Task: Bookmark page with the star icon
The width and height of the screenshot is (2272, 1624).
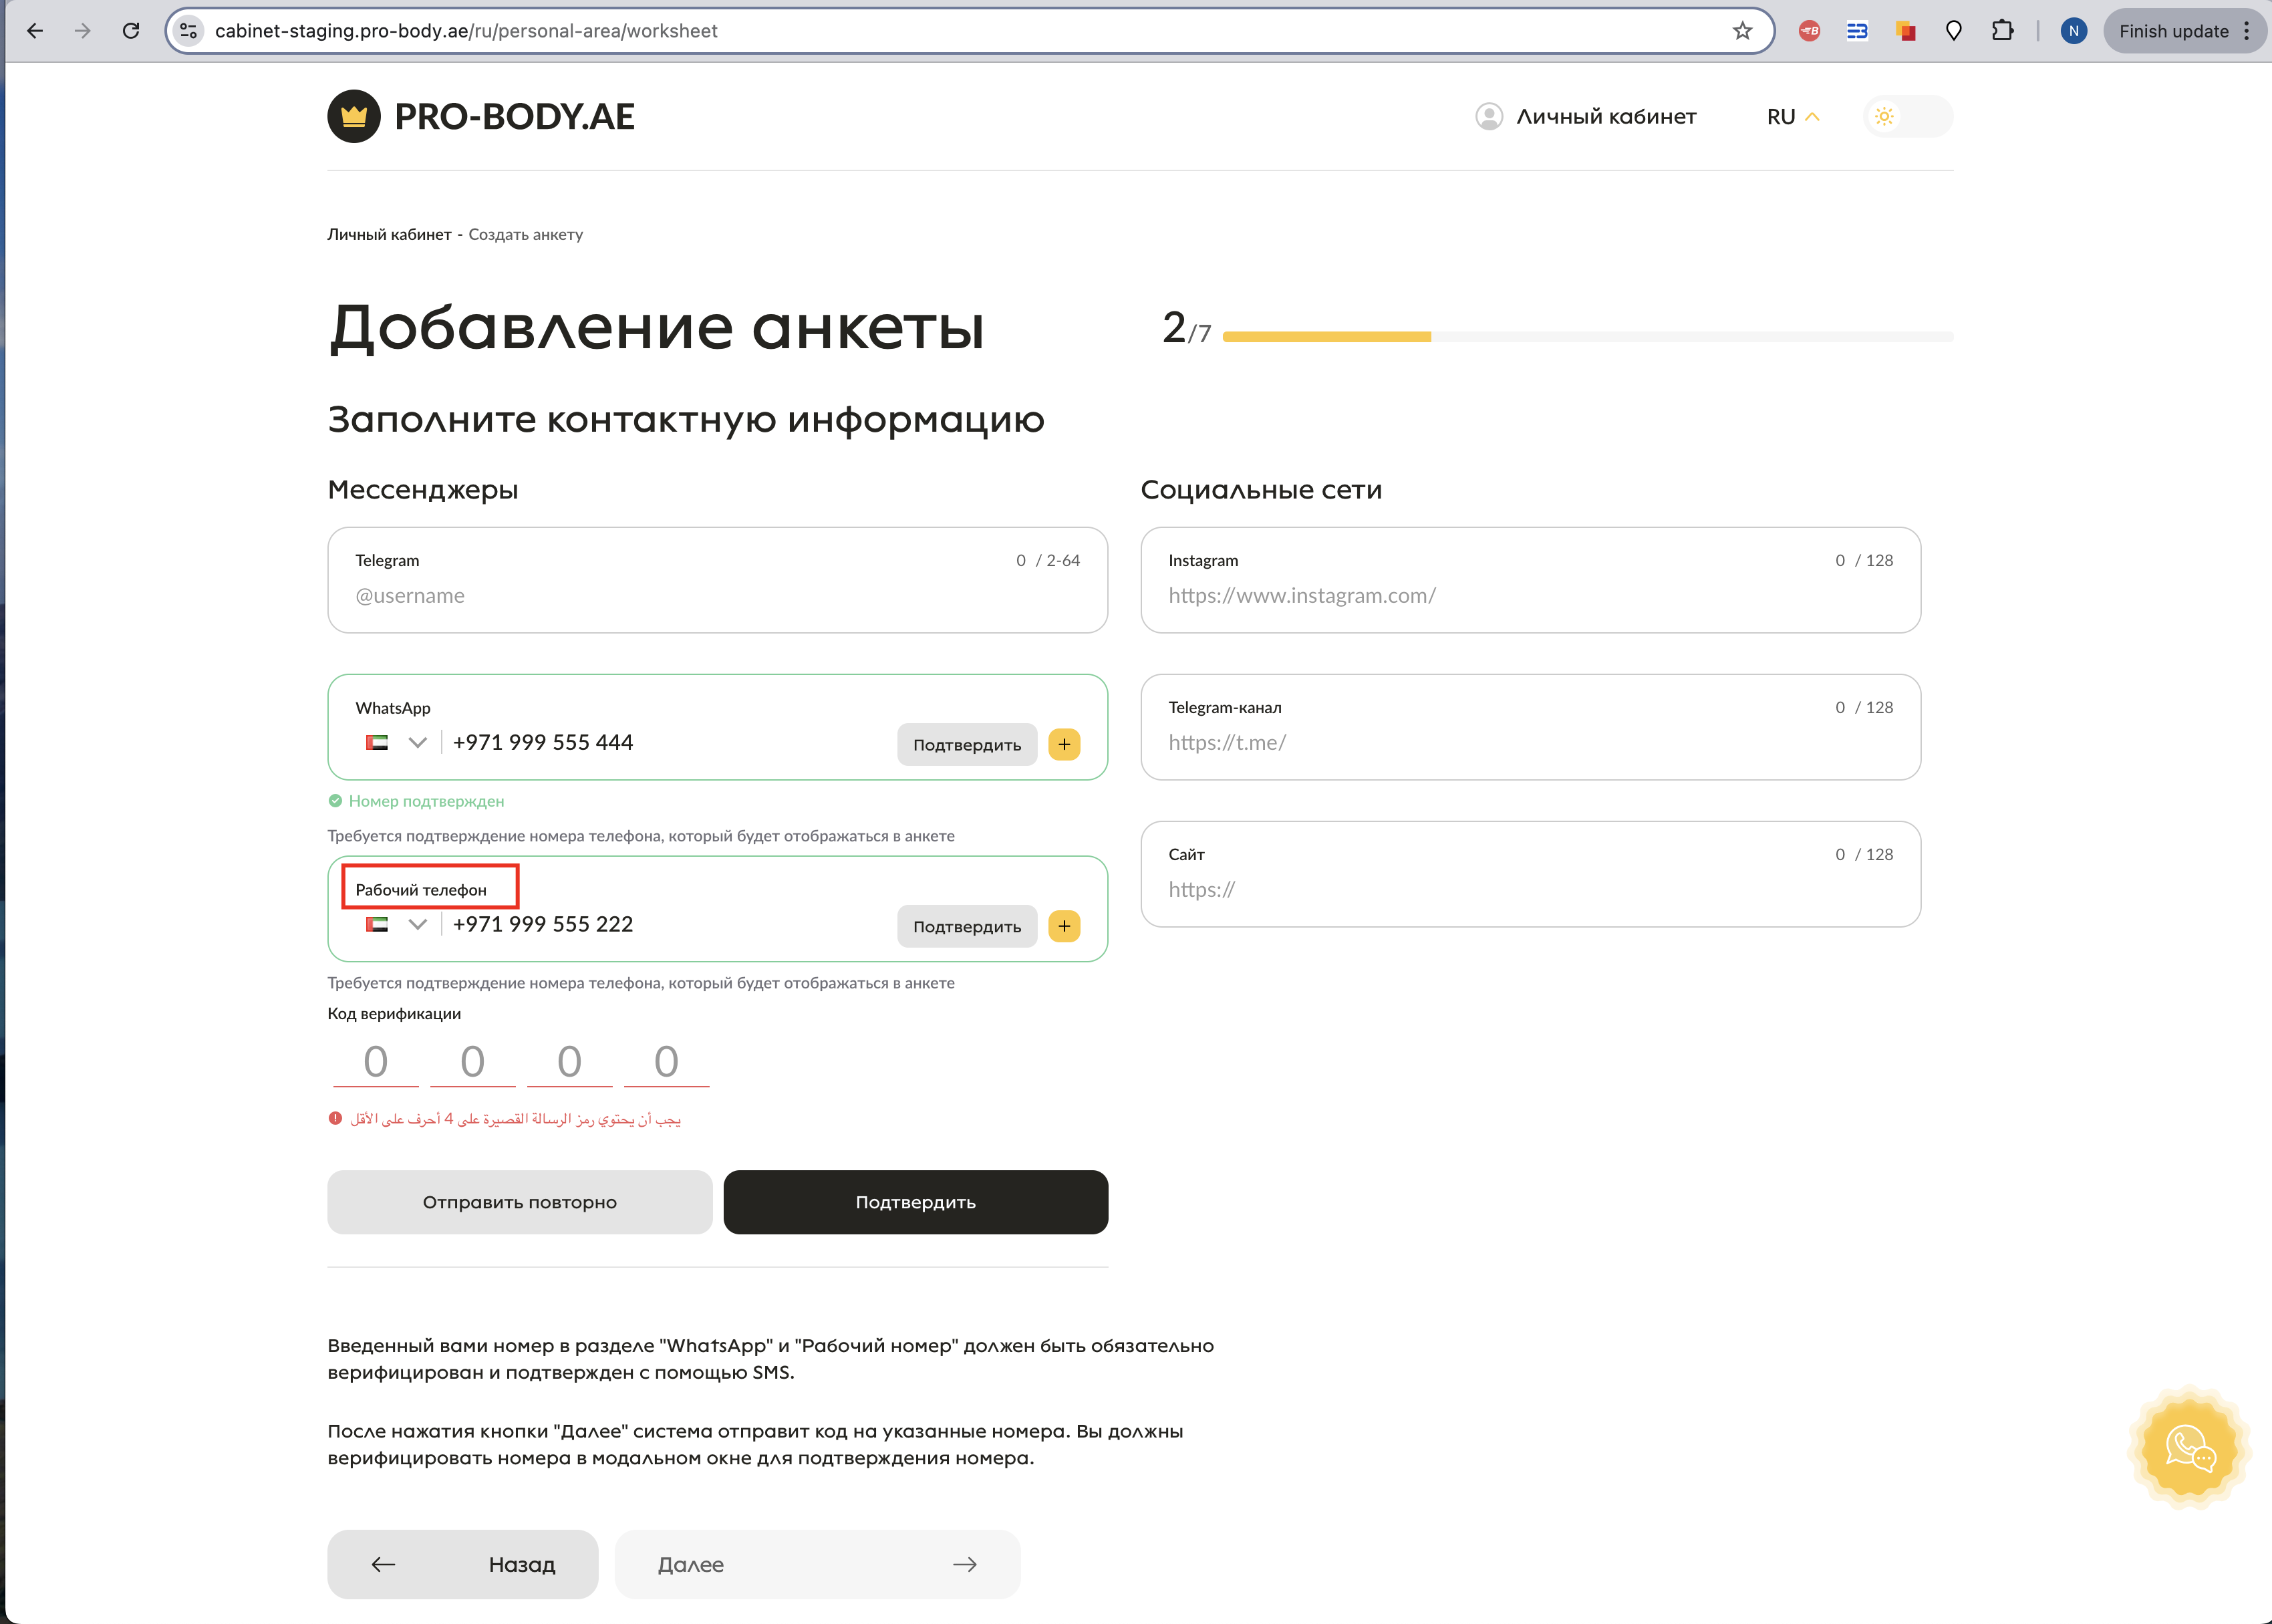Action: point(1743,31)
